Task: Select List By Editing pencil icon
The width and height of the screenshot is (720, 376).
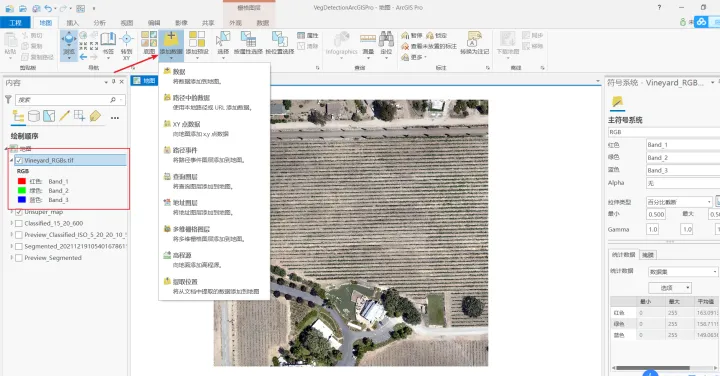Action: (64, 116)
